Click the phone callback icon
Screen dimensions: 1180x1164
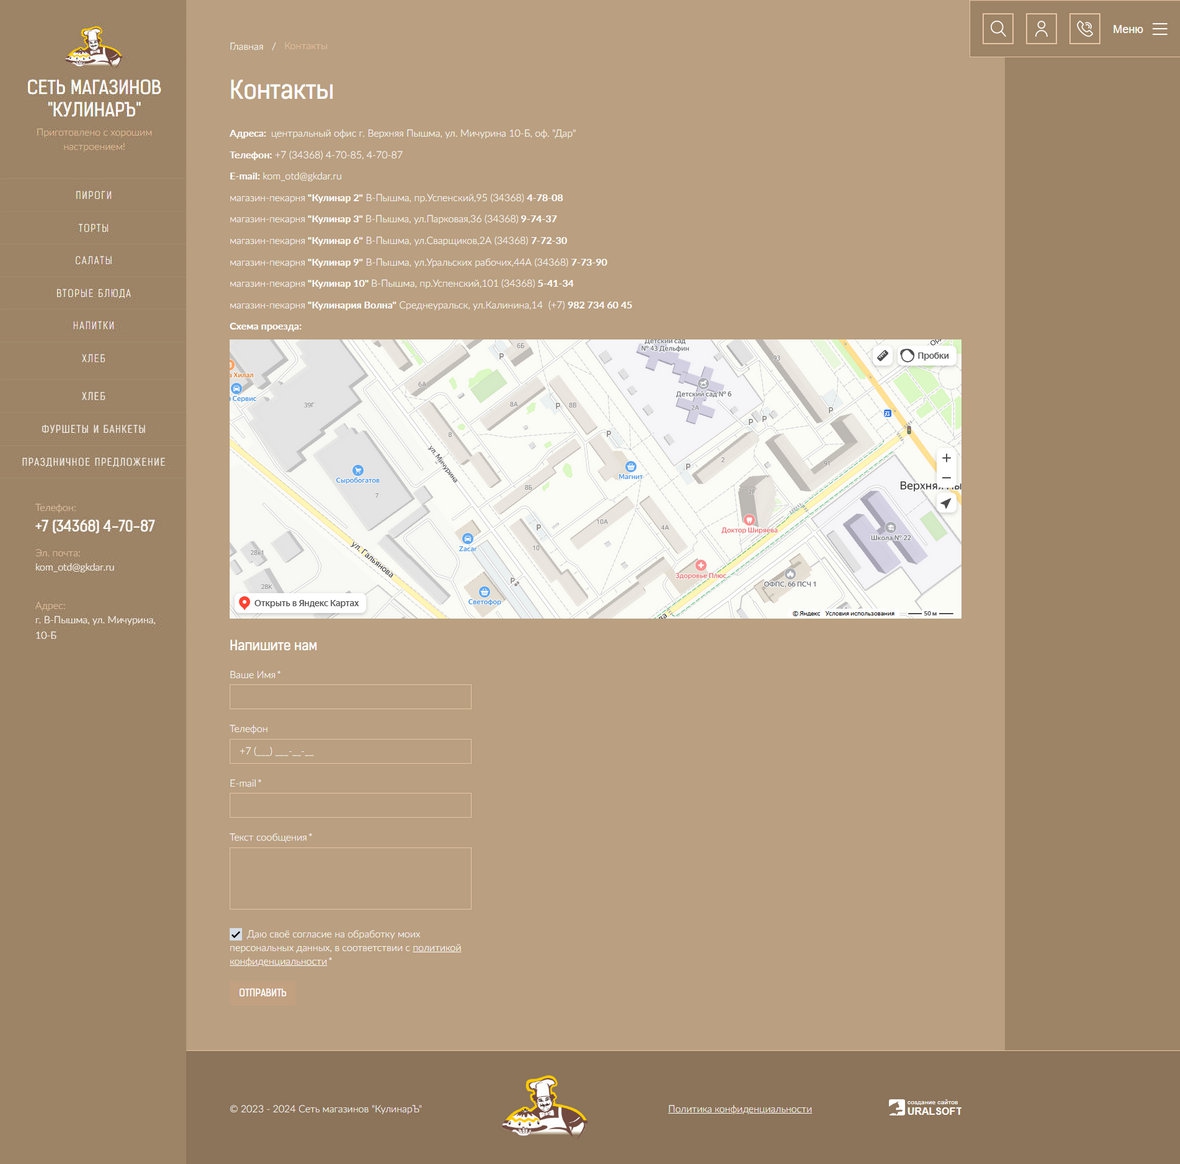(1084, 29)
